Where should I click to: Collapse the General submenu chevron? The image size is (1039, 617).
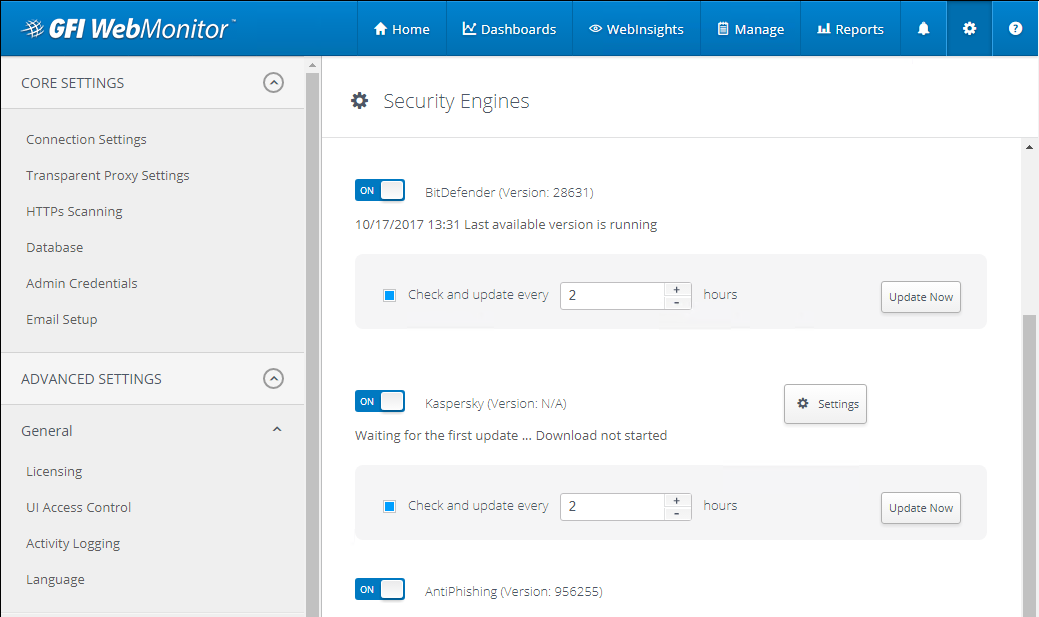(x=277, y=430)
